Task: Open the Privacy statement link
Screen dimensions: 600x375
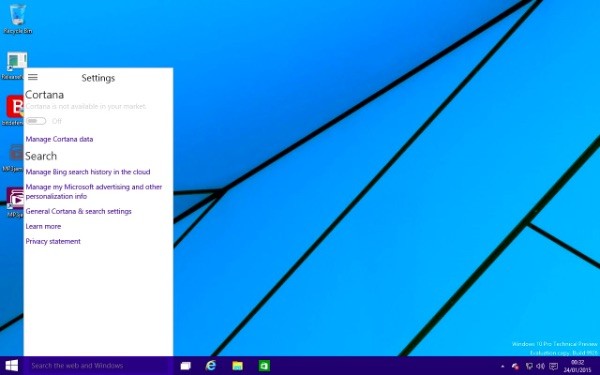Action: tap(53, 241)
